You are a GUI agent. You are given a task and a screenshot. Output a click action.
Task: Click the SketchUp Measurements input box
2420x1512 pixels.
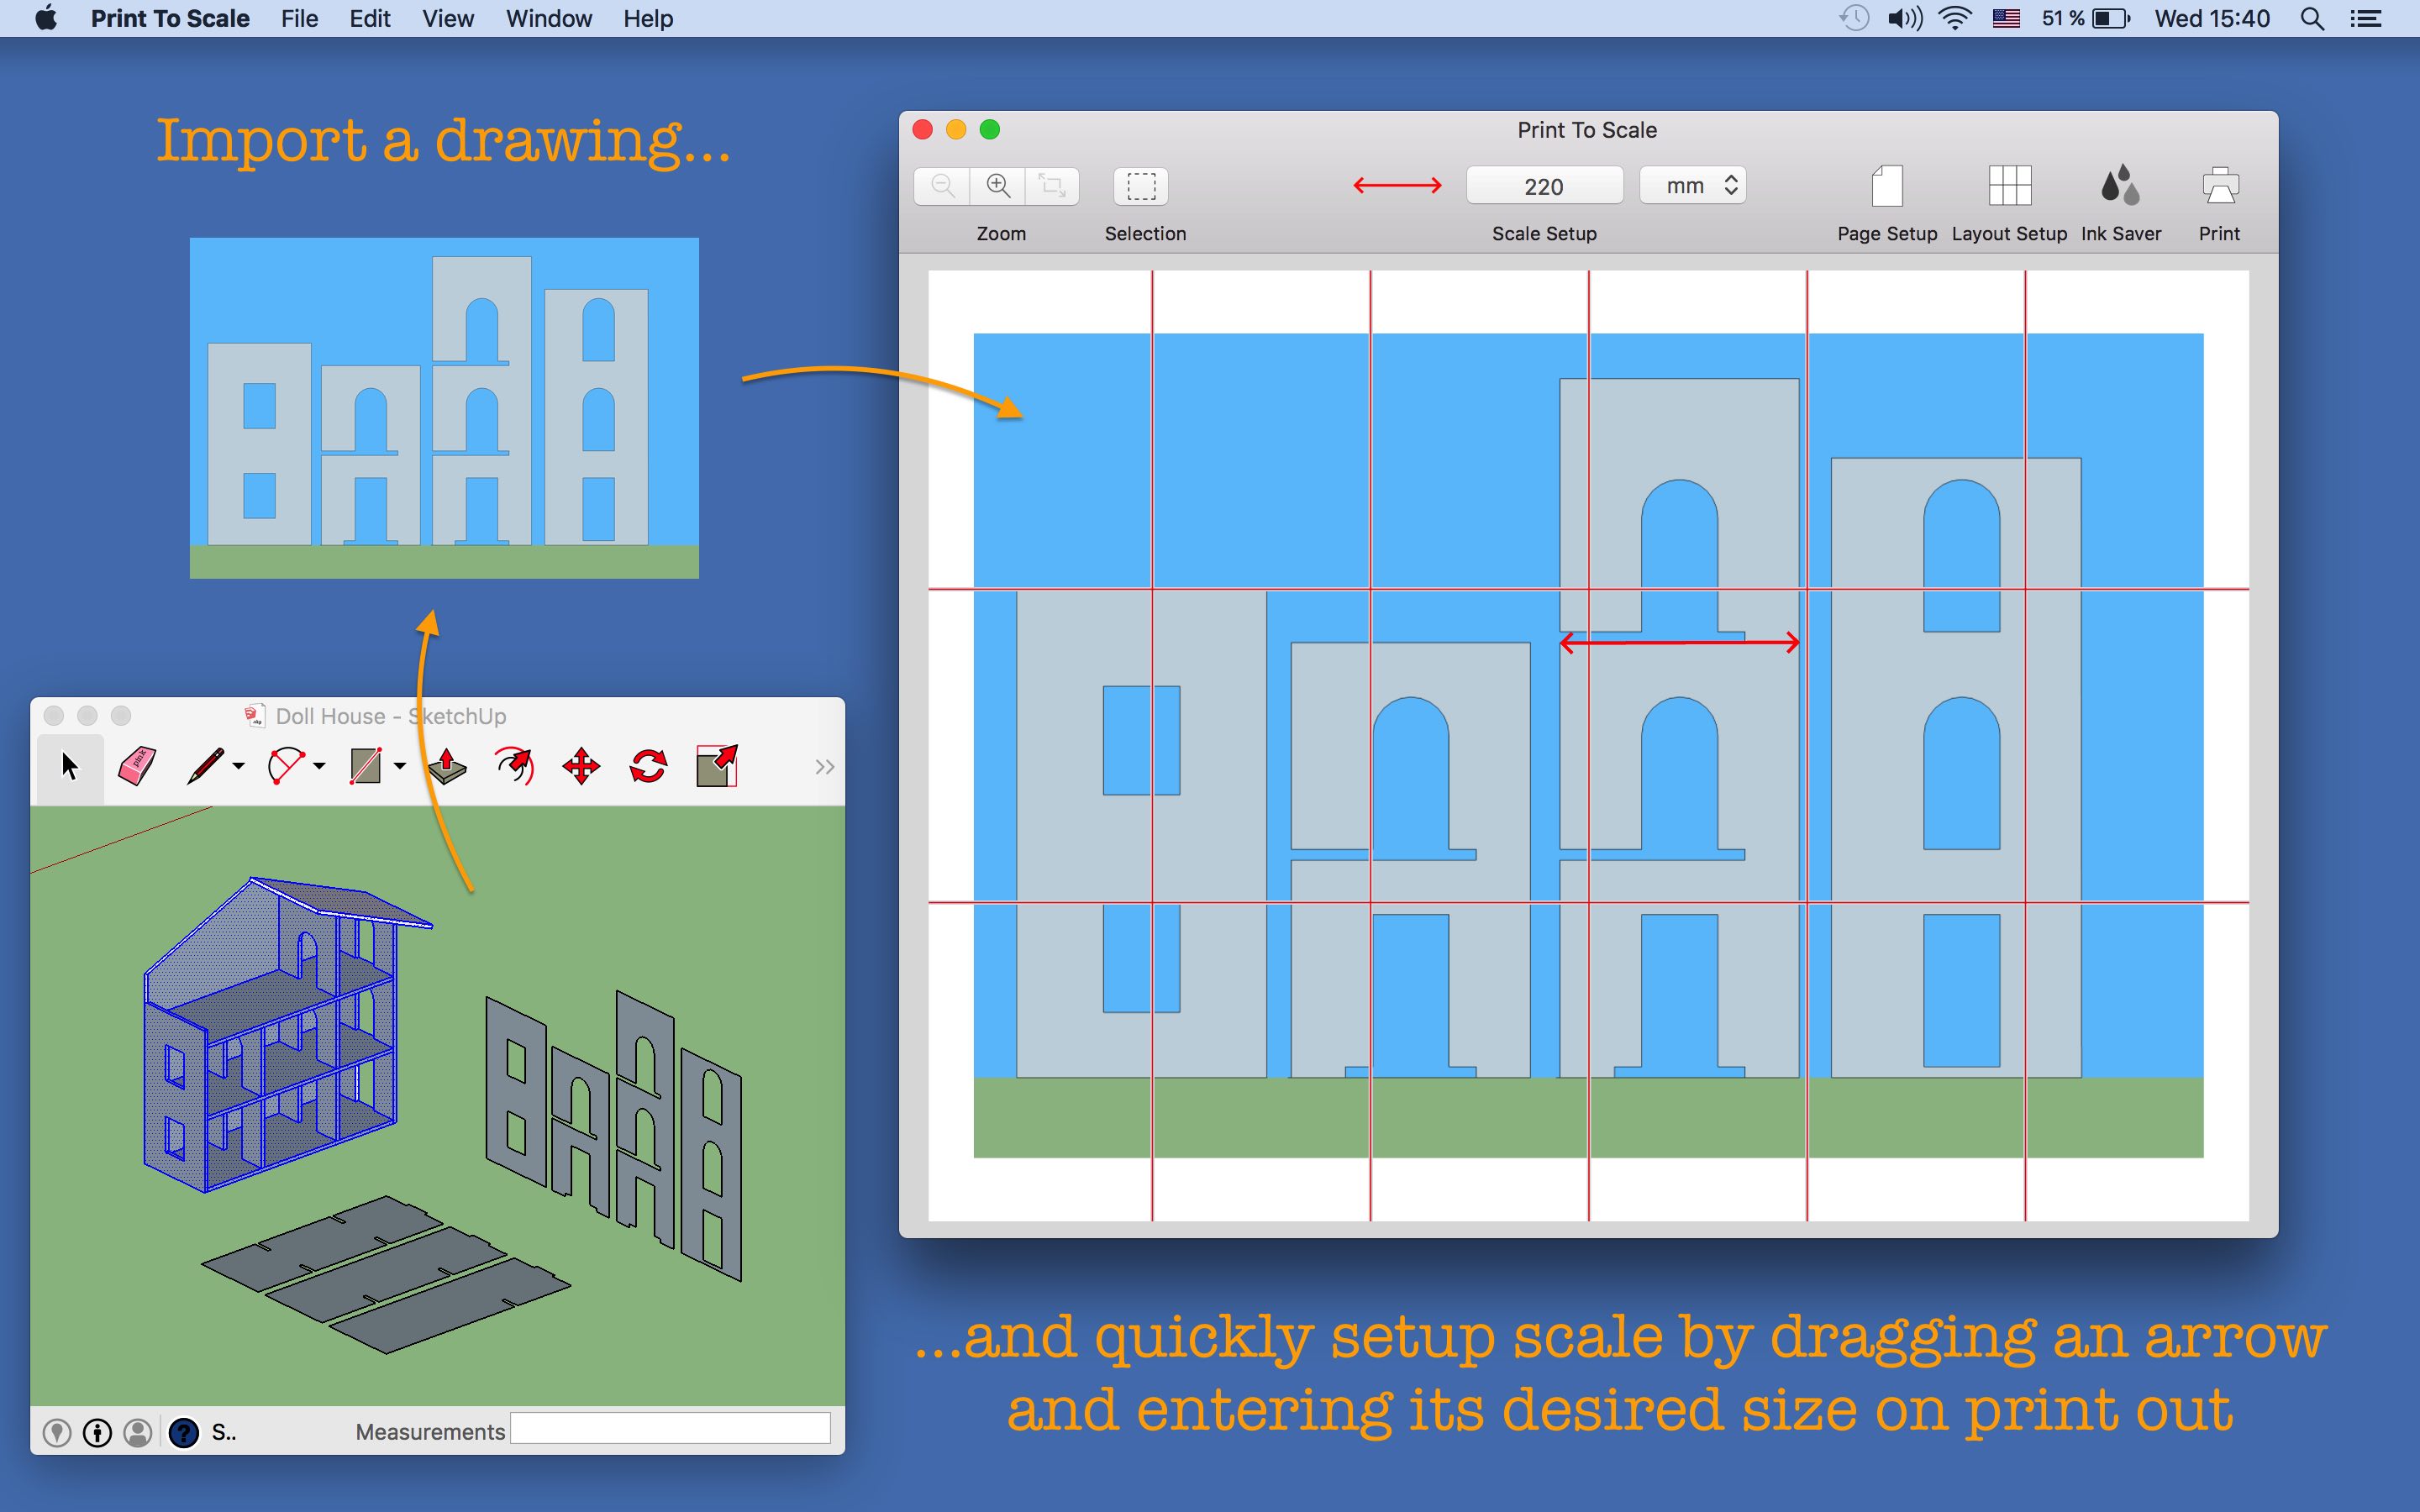tap(670, 1430)
